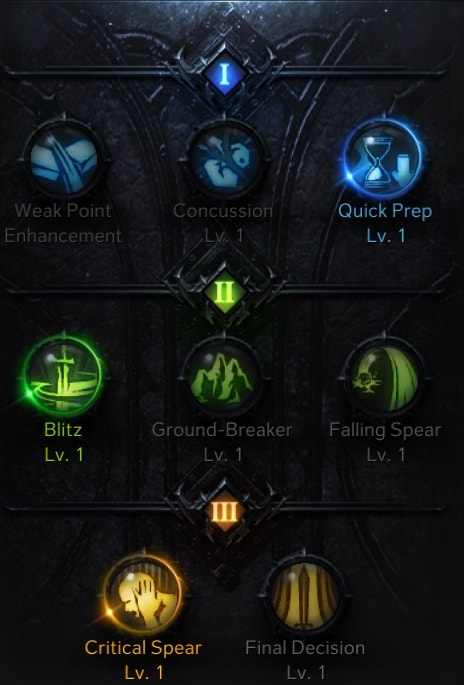Click the Quick Prep hourglass icon
This screenshot has height=685, width=464.
click(x=384, y=160)
